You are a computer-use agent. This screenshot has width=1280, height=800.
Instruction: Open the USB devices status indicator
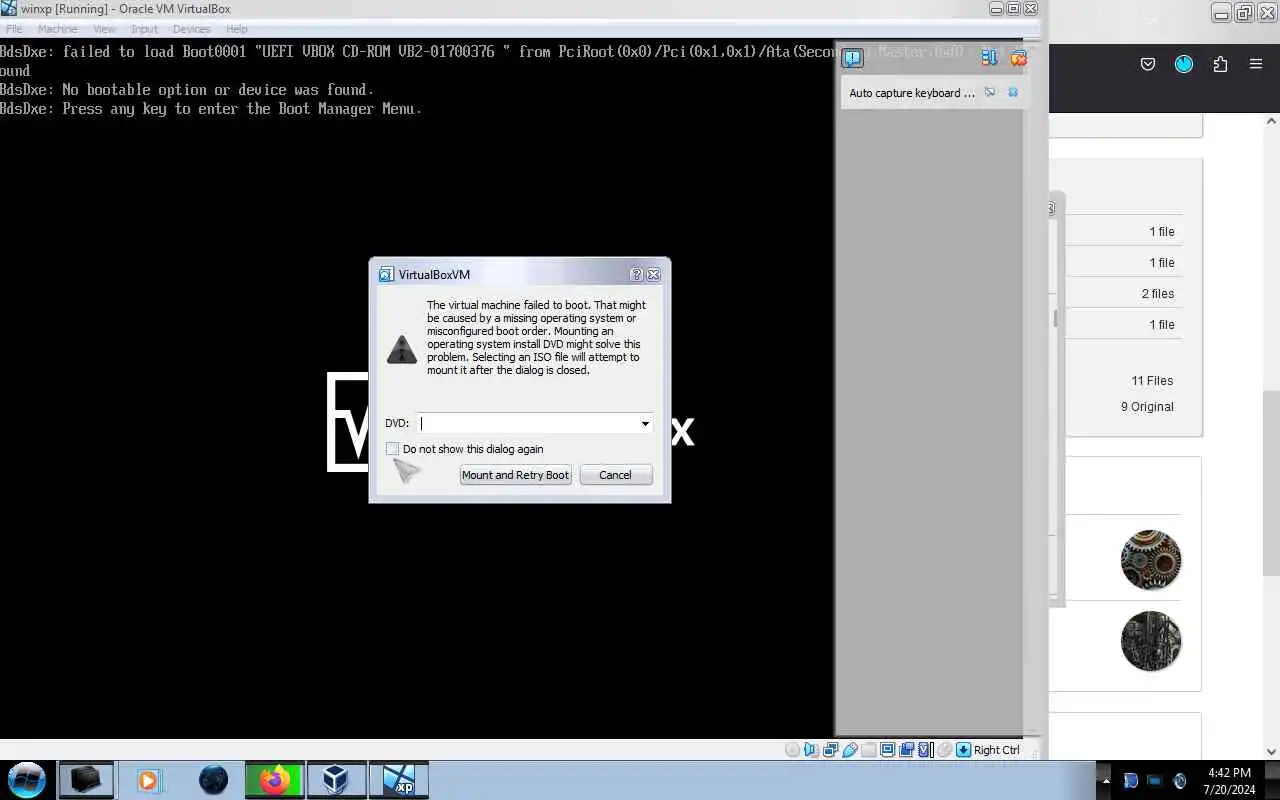[x=850, y=750]
